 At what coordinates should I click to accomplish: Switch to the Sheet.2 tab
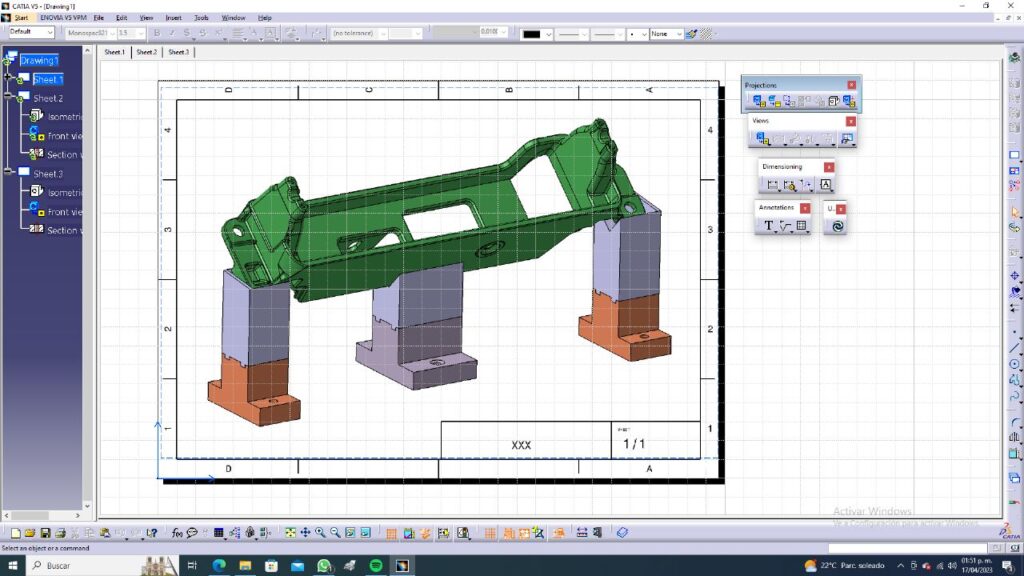point(146,52)
